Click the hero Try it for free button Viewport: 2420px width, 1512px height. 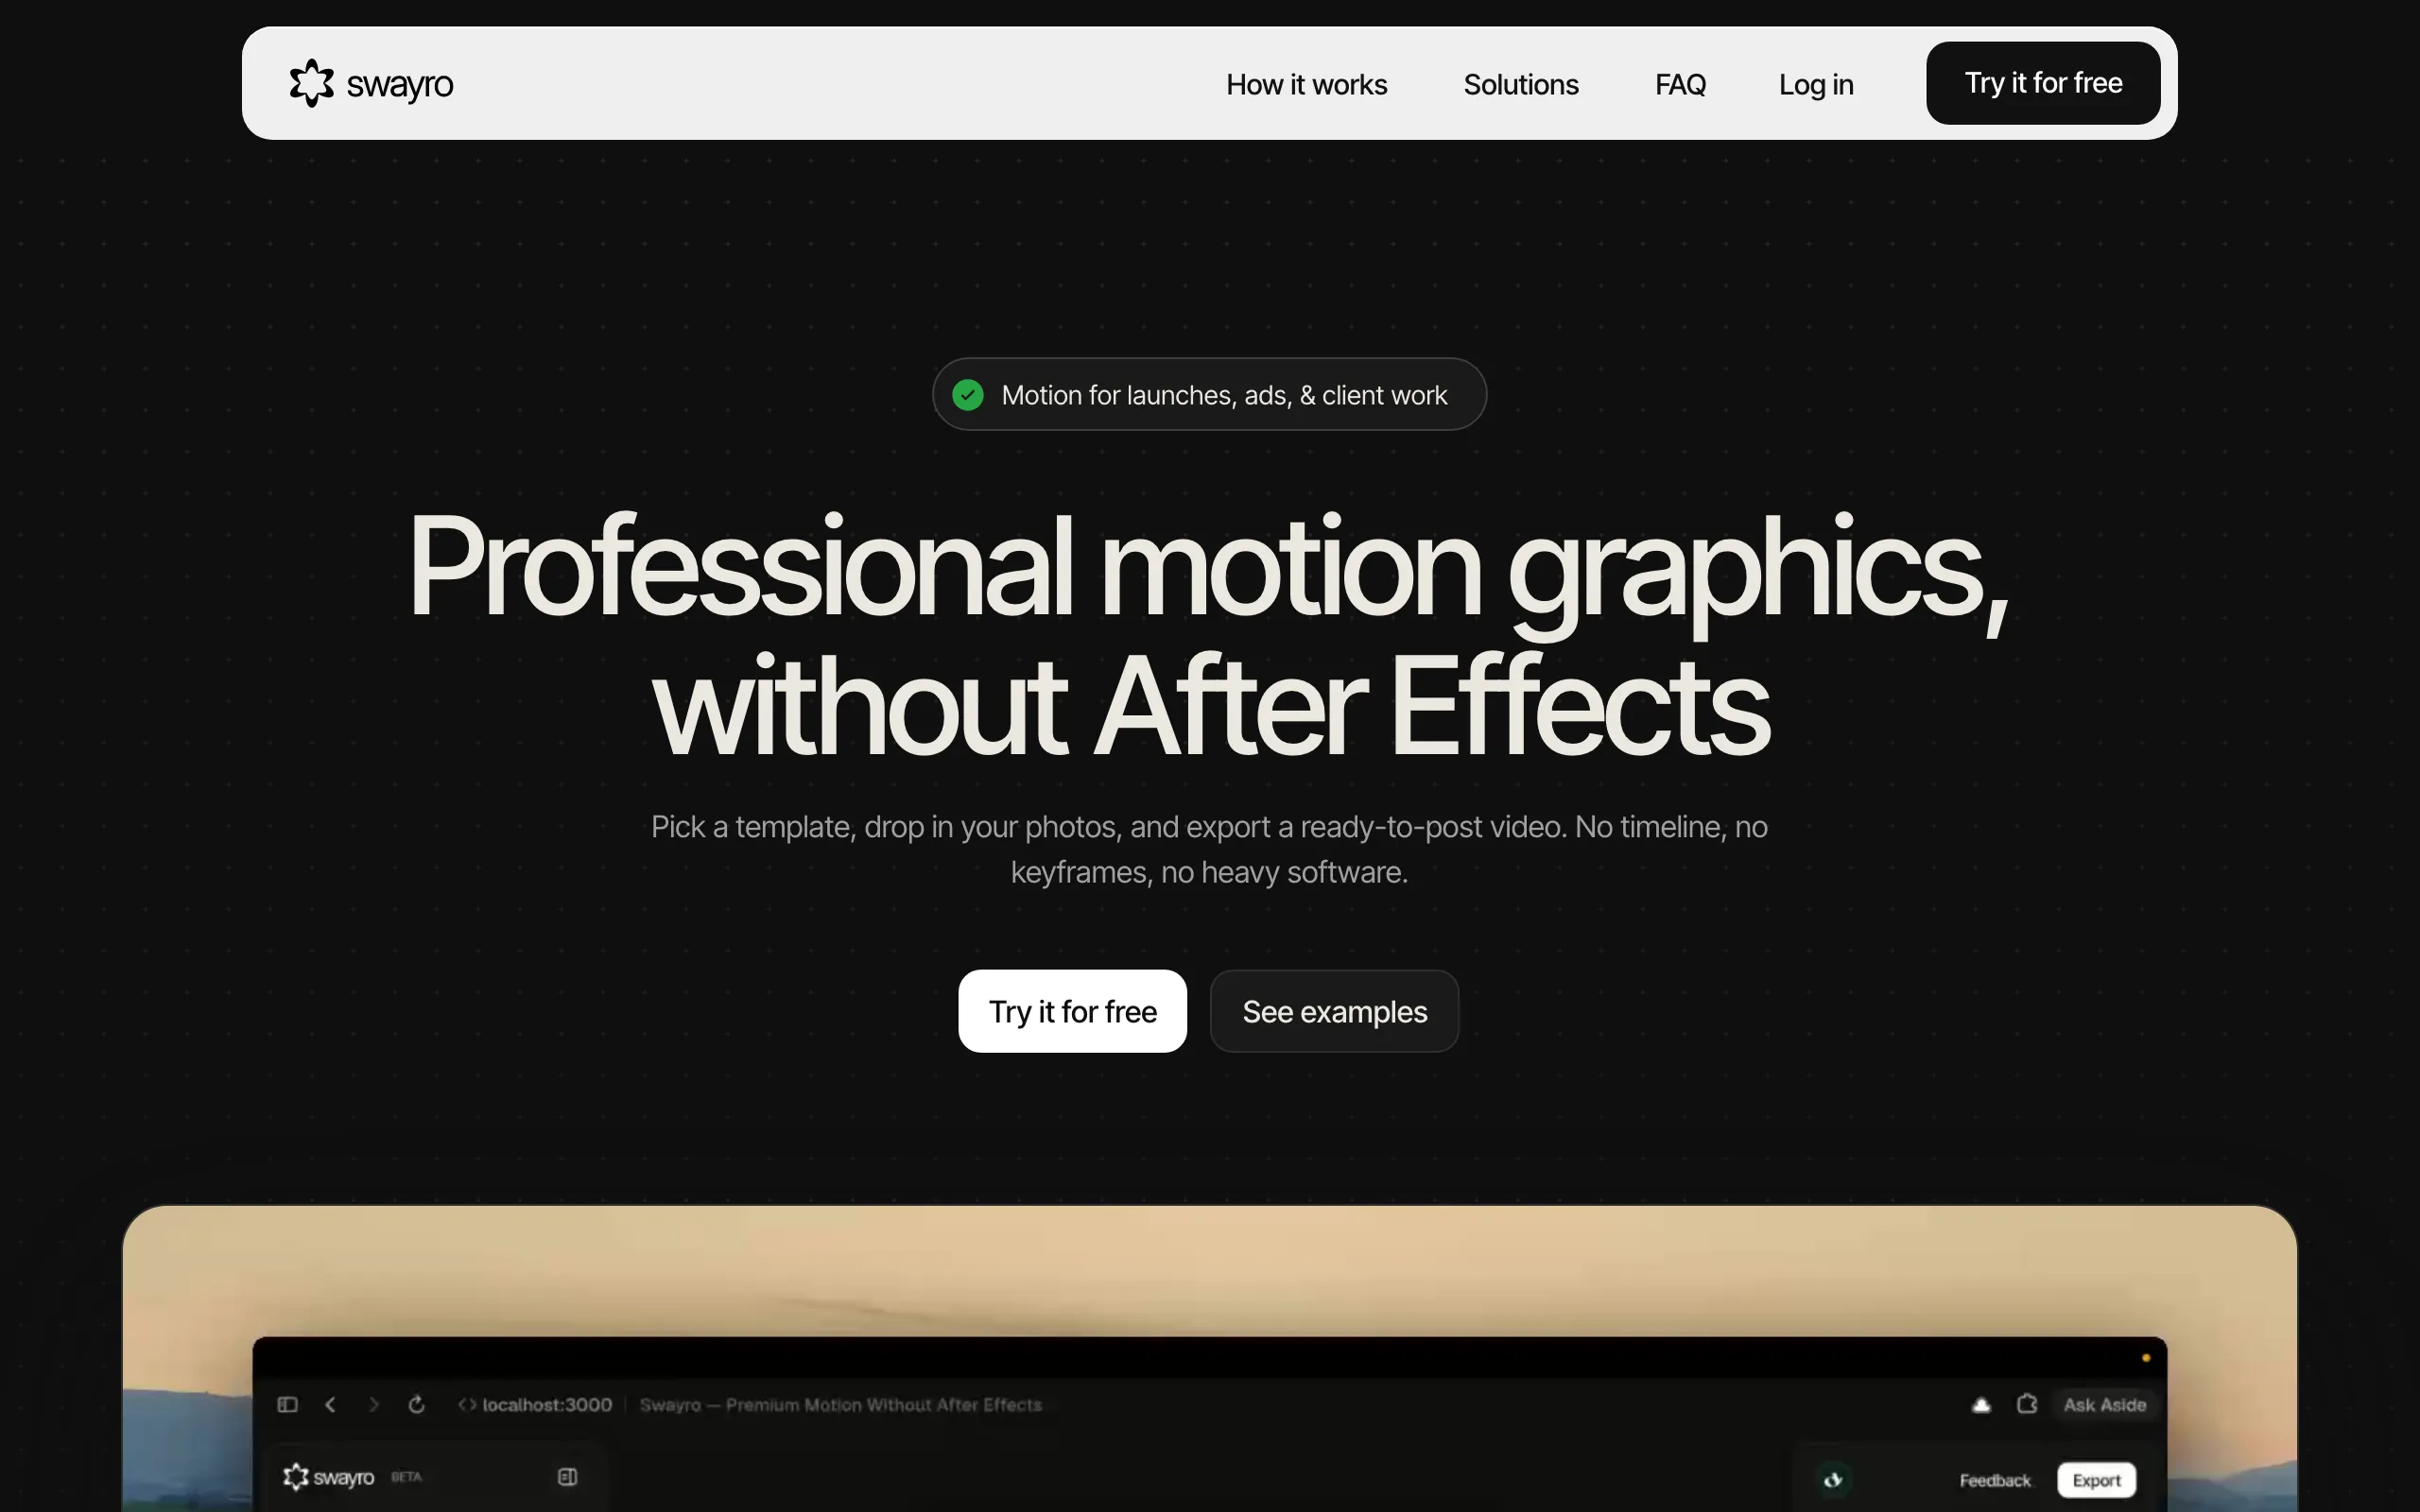[1072, 1011]
